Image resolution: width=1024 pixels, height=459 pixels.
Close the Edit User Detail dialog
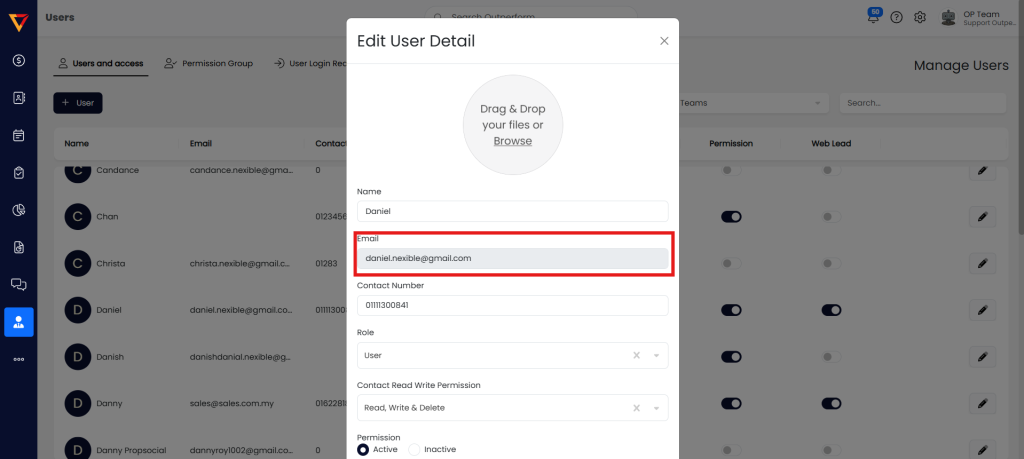click(664, 41)
